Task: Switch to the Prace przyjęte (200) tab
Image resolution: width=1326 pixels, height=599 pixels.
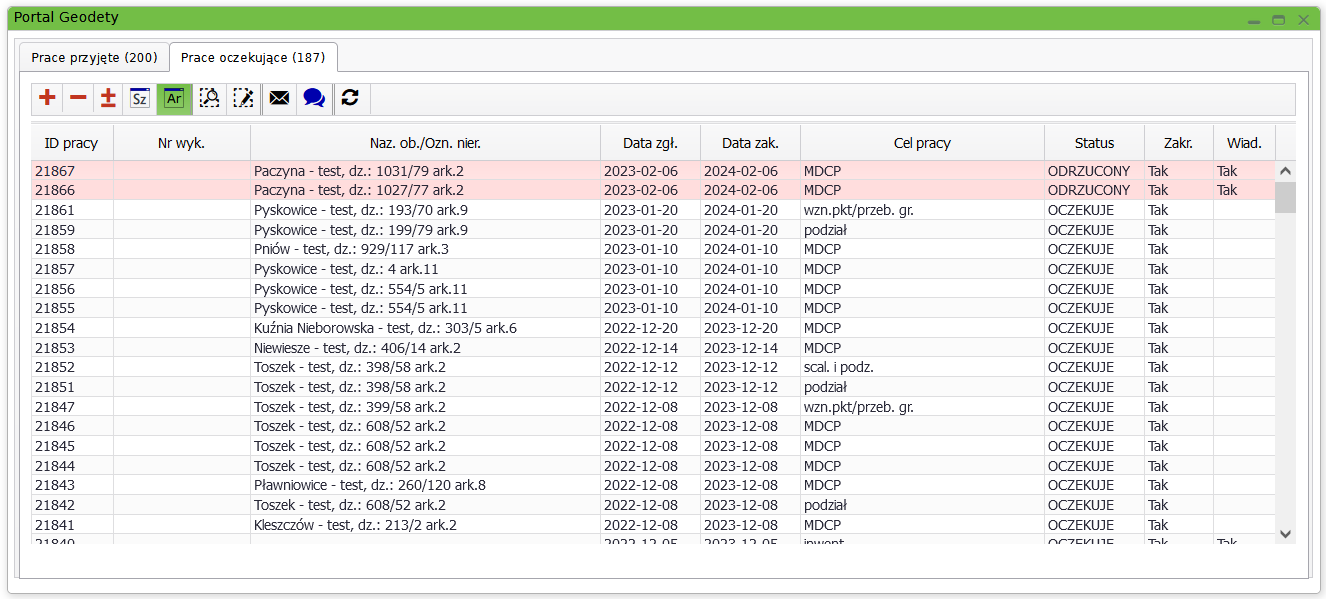Action: click(x=94, y=57)
